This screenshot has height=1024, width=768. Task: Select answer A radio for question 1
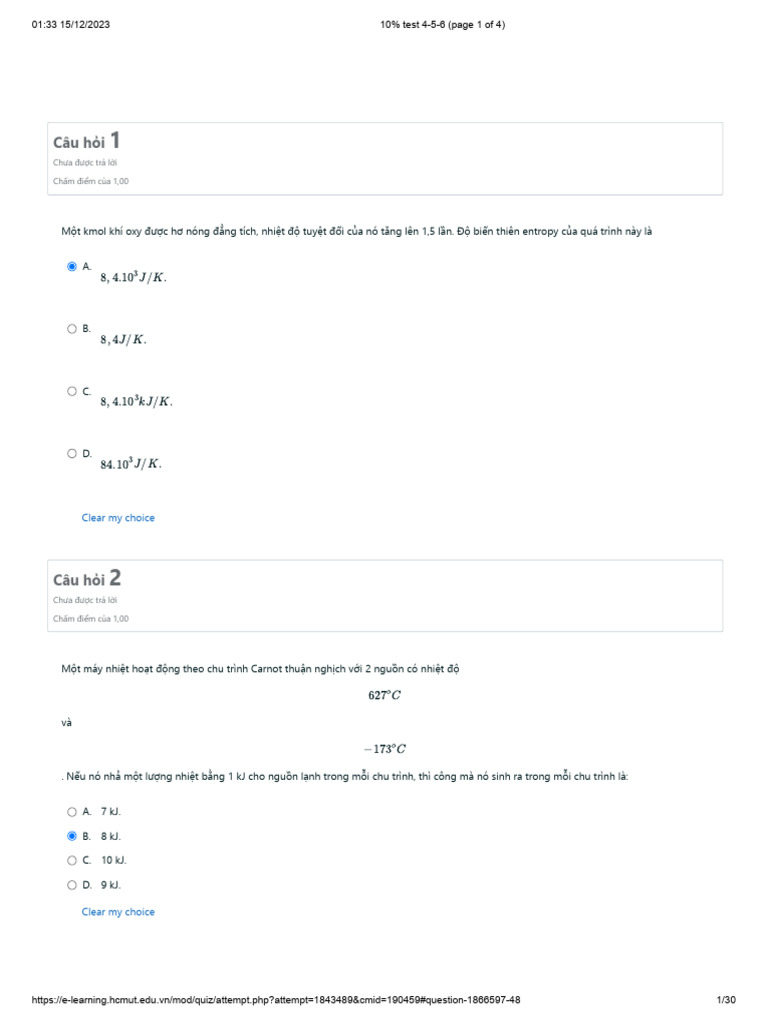[x=72, y=267]
